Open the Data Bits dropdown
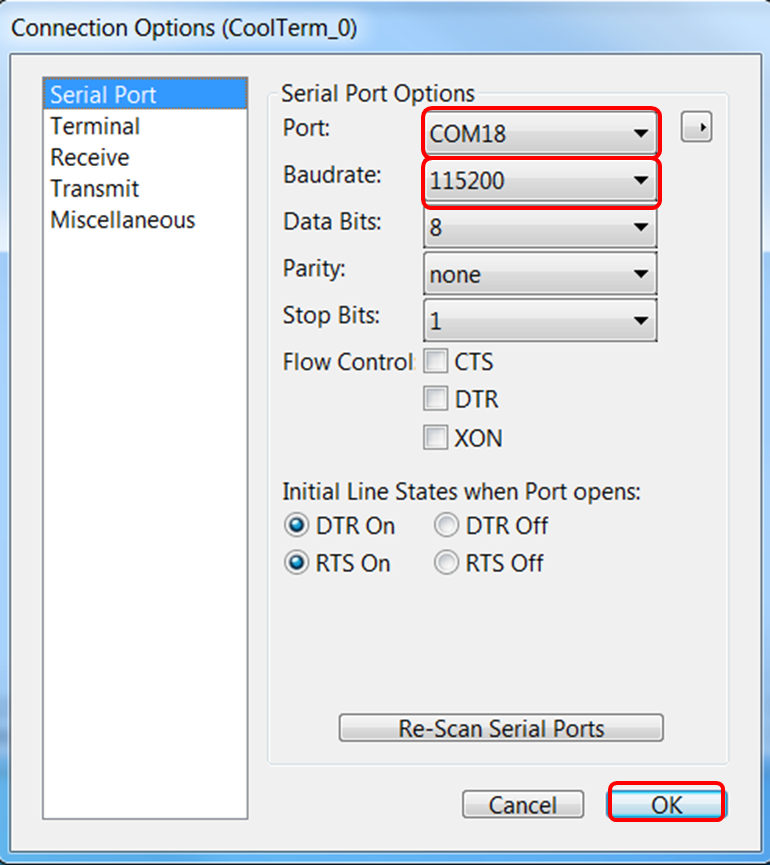 click(540, 228)
